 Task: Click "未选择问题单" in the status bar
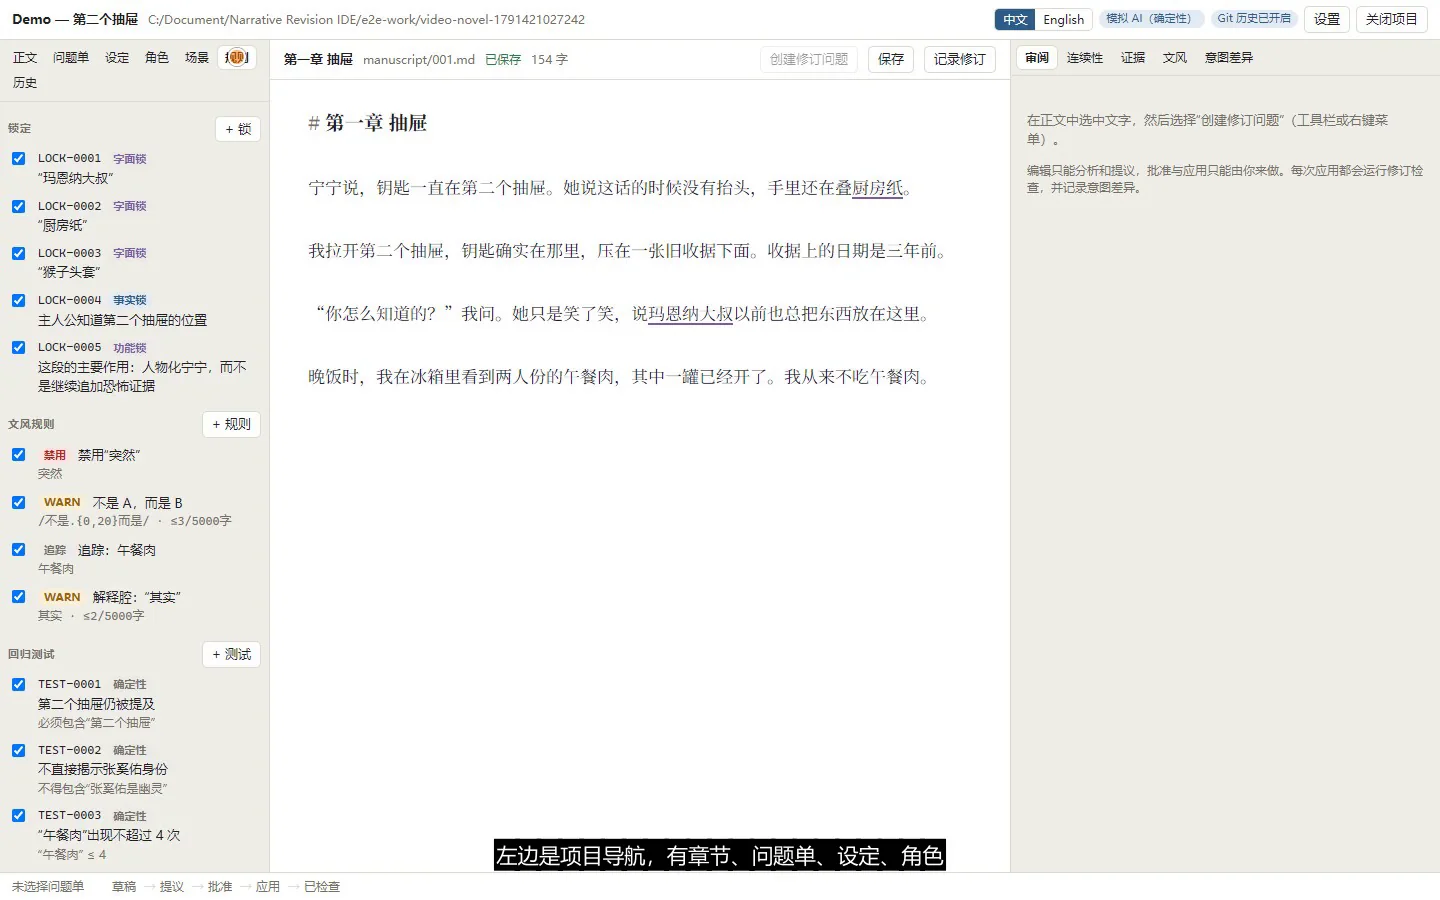[48, 887]
